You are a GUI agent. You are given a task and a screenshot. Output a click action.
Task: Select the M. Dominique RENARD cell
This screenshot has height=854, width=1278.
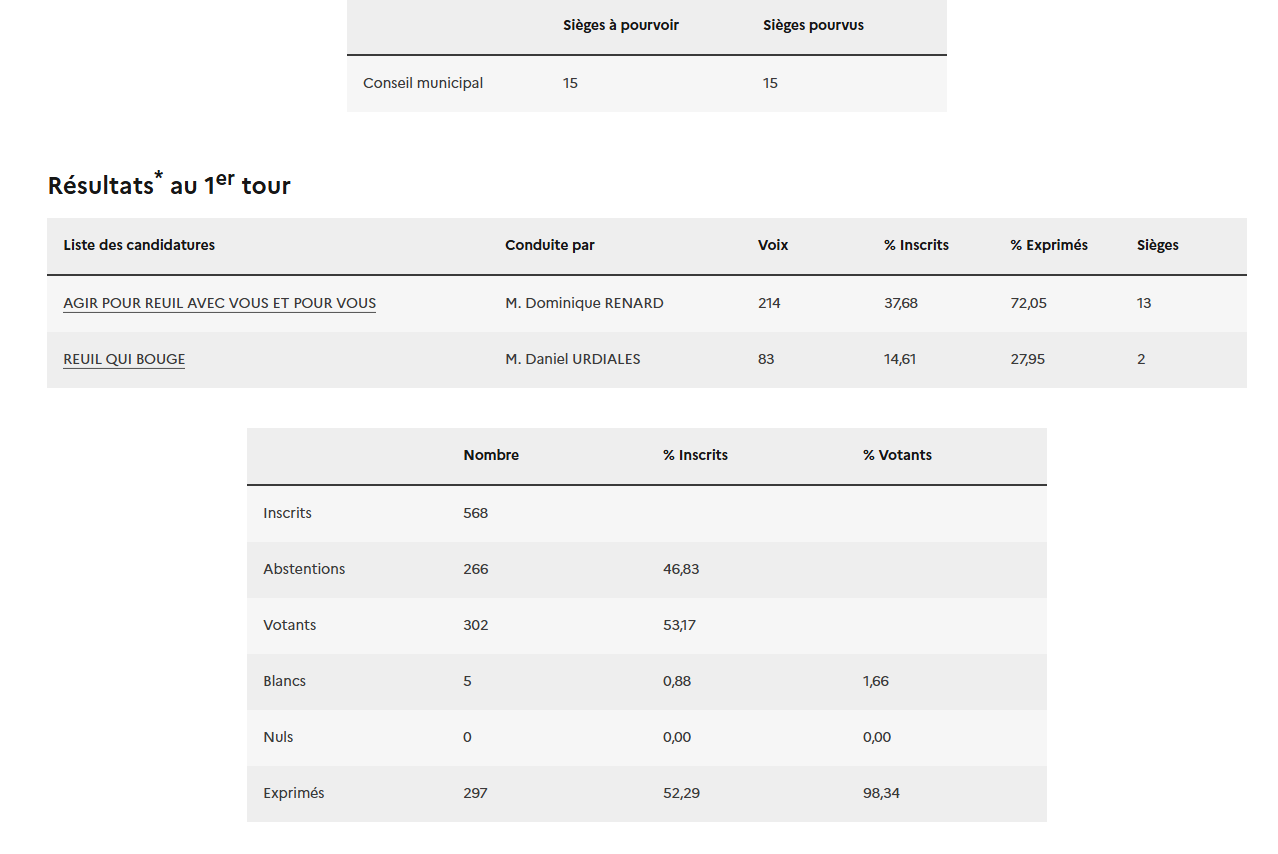pyautogui.click(x=584, y=303)
